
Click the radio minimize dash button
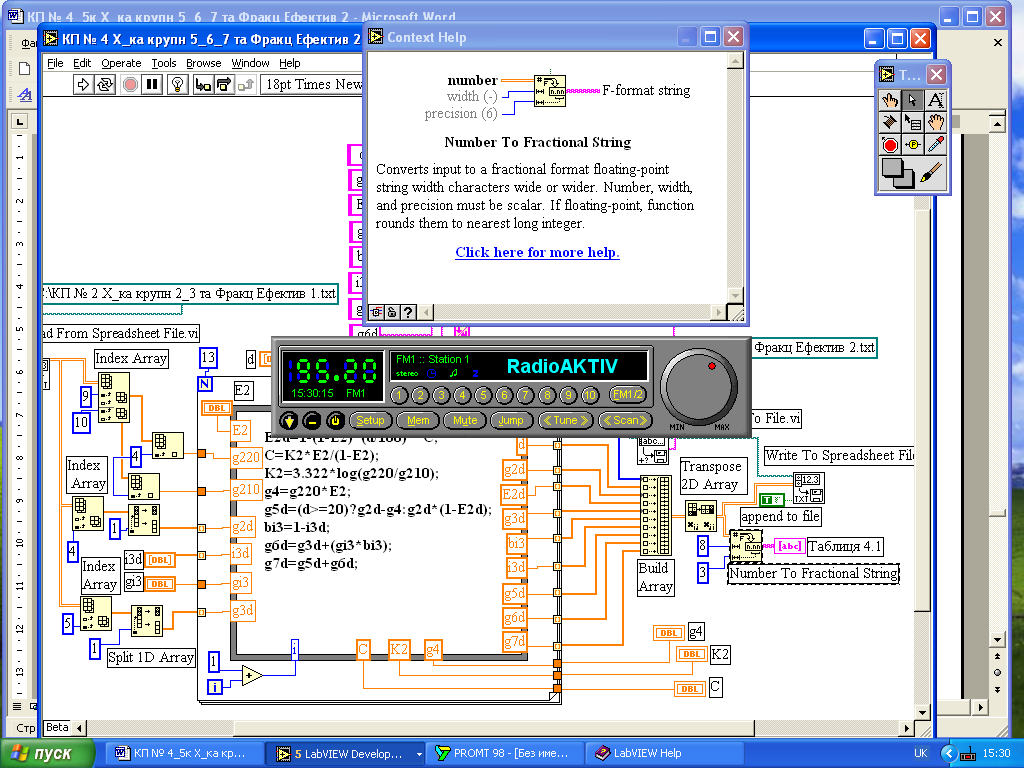(312, 421)
